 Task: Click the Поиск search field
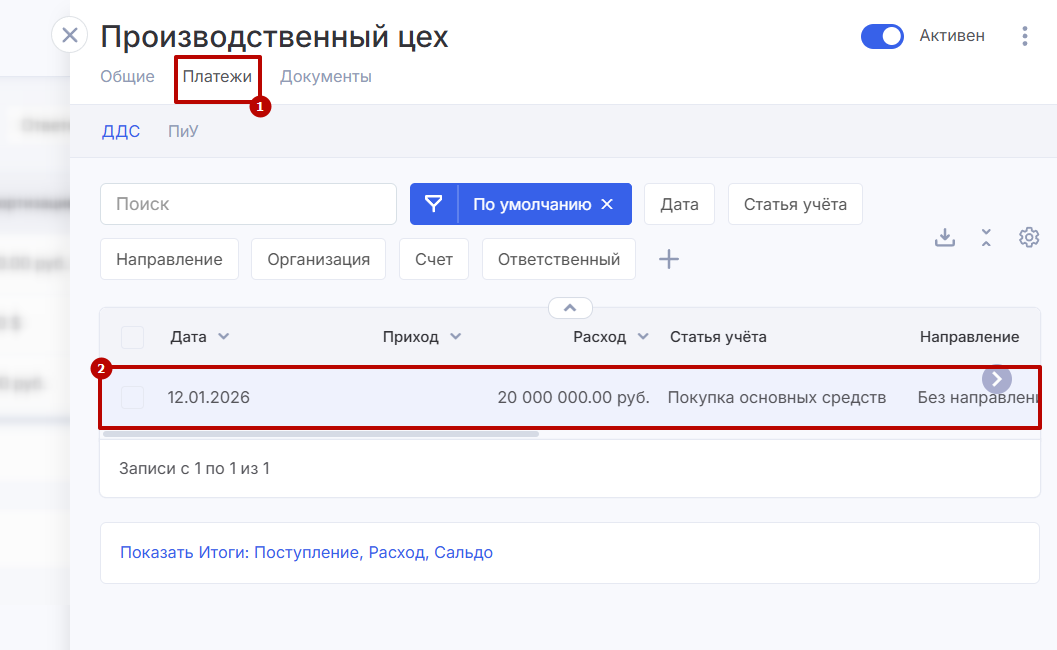248,204
